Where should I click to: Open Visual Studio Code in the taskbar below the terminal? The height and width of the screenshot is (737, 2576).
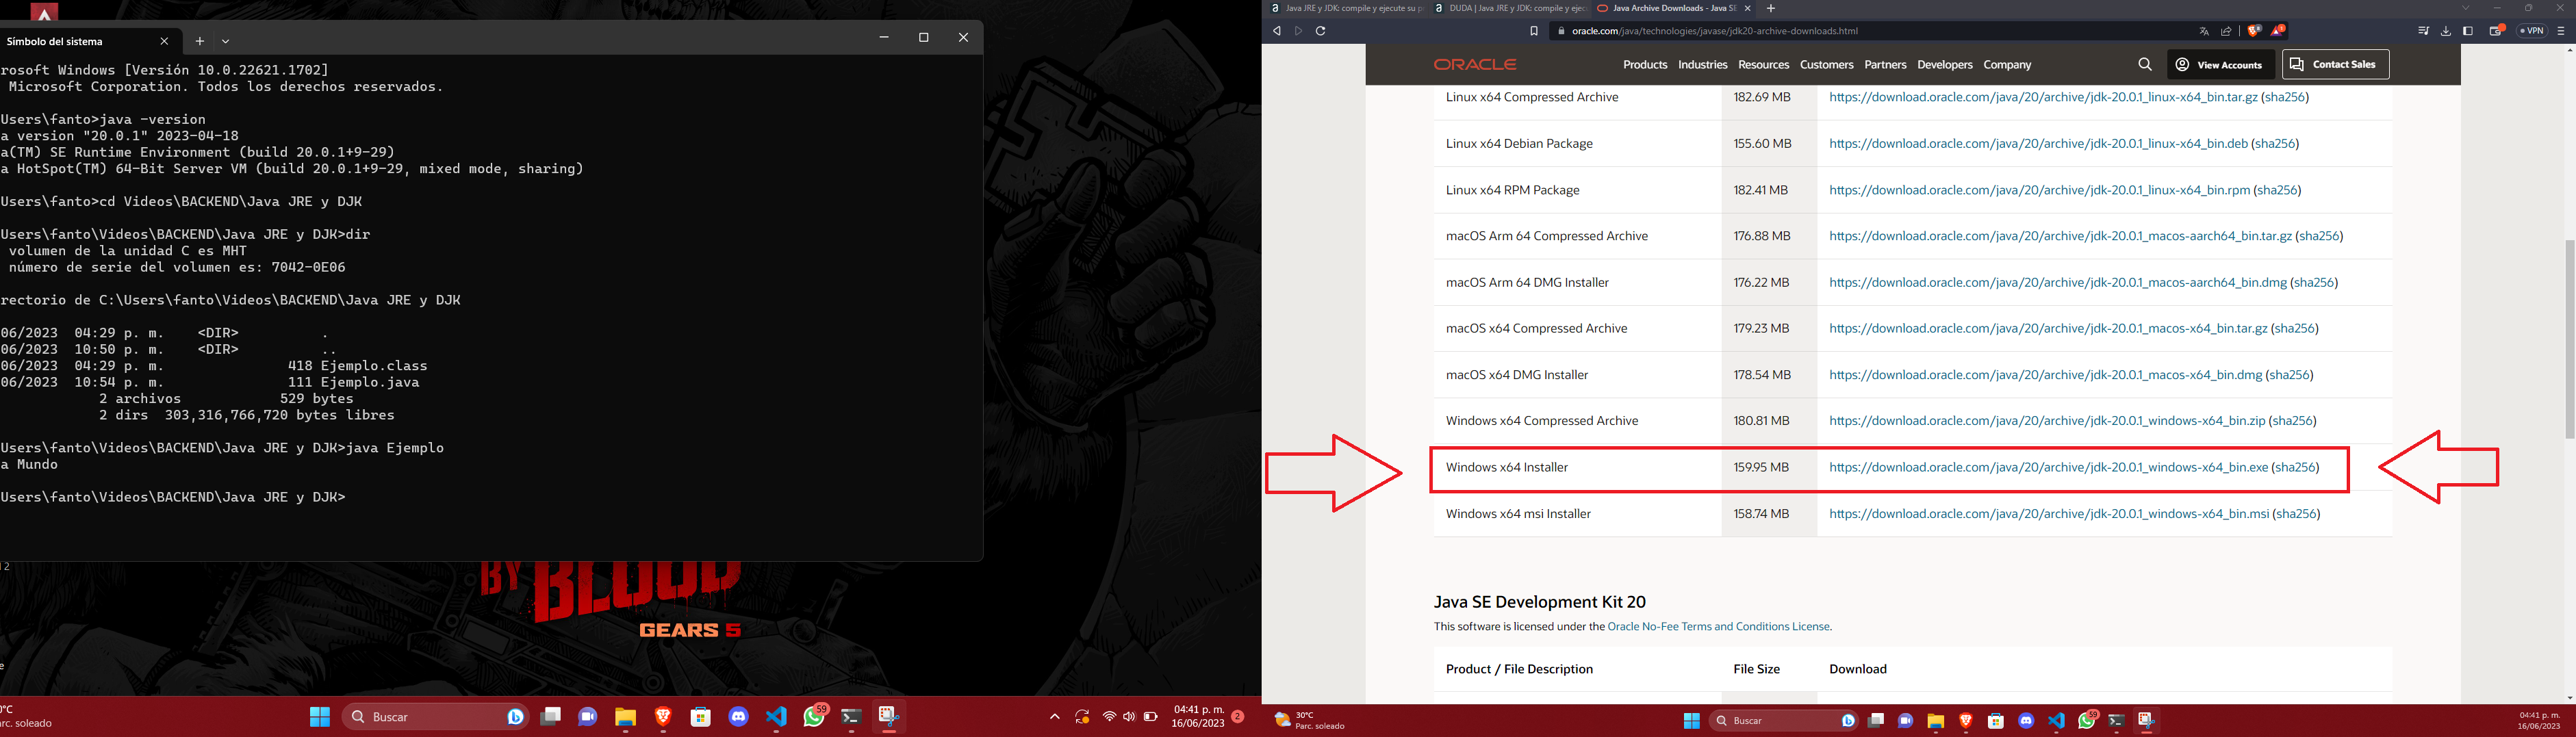coord(777,717)
